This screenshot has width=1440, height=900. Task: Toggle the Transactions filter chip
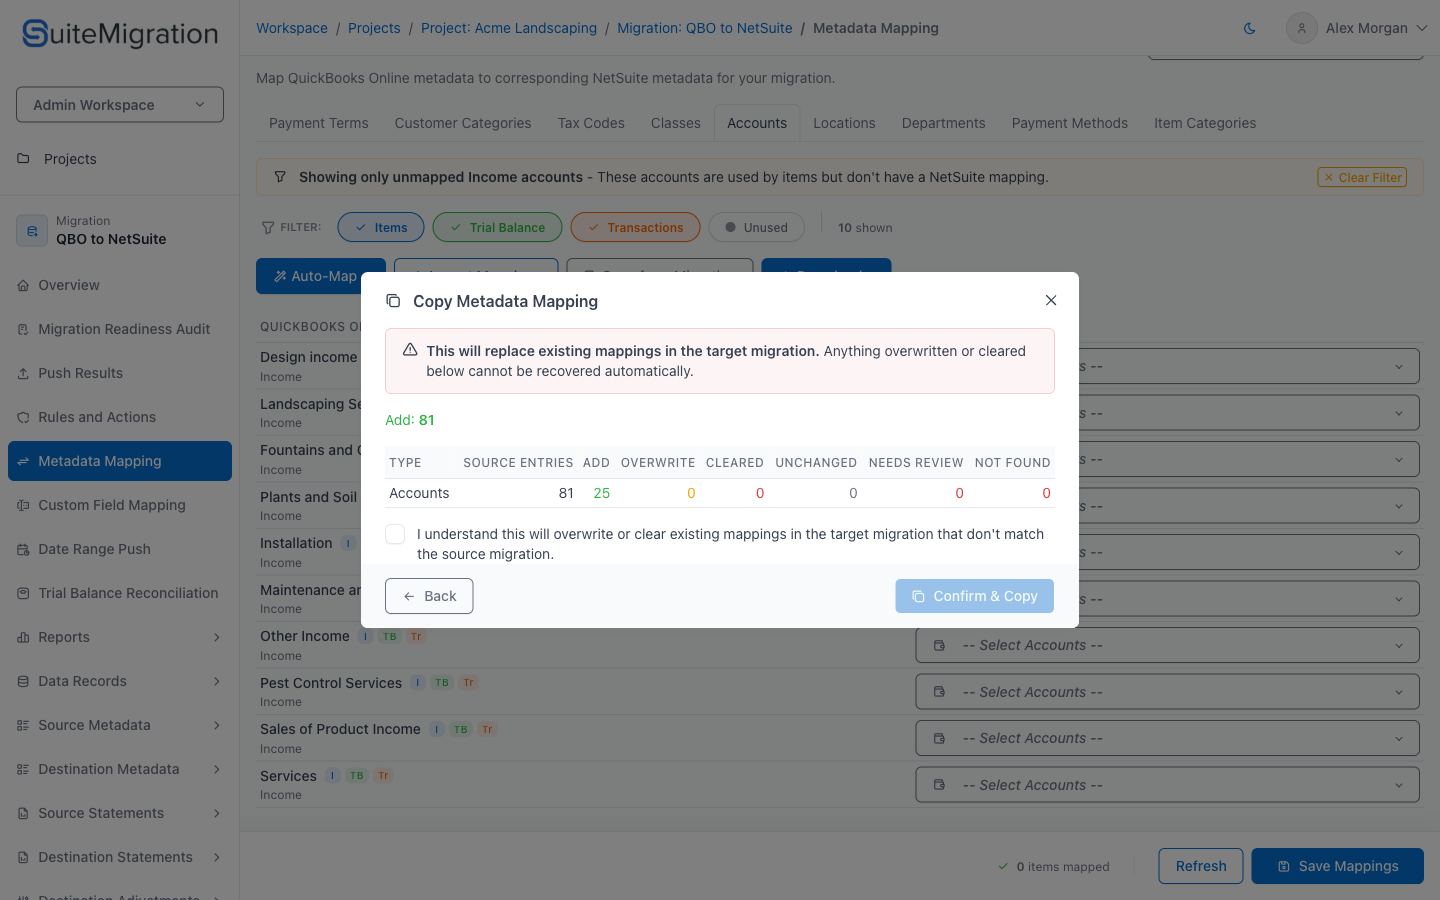635,227
